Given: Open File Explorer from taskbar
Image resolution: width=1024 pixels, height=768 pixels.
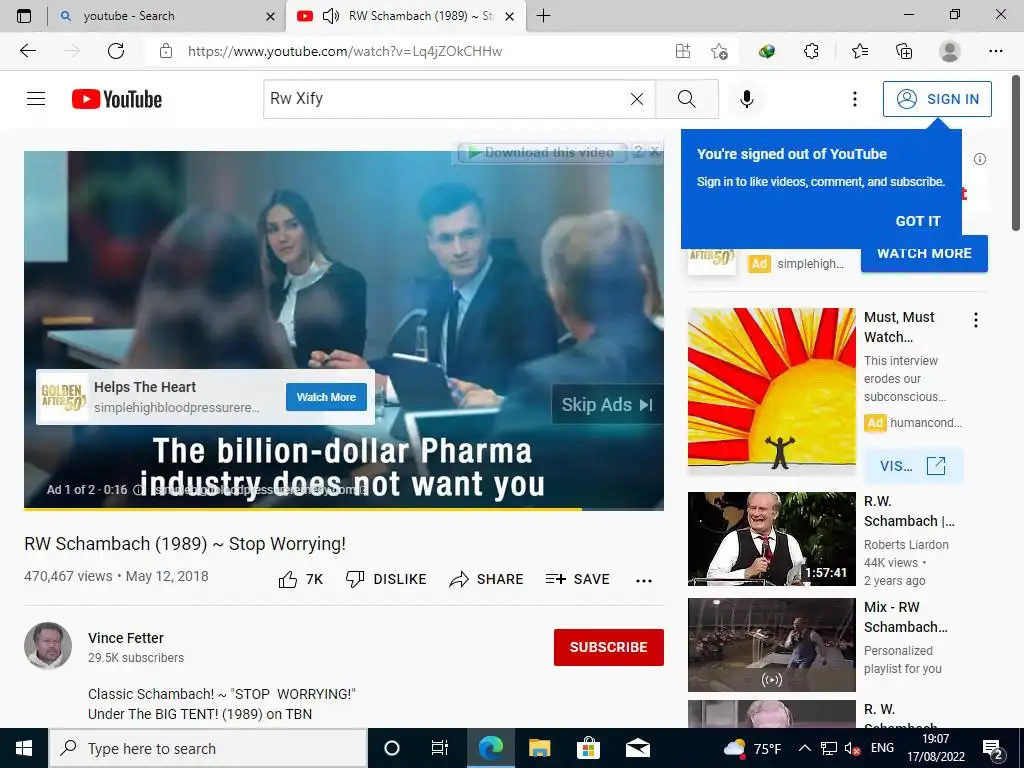Looking at the screenshot, I should click(539, 748).
